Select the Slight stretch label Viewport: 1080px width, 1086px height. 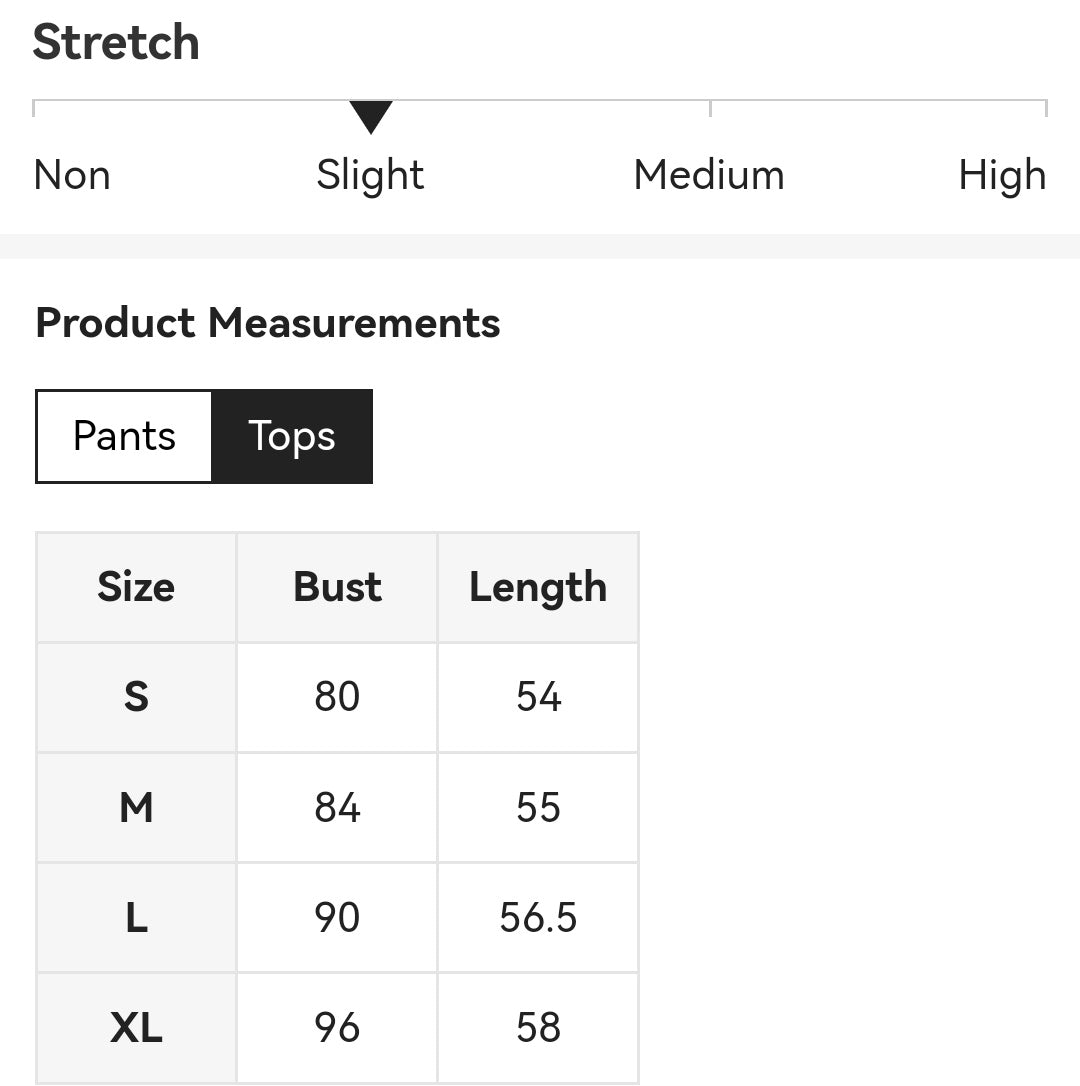coord(370,175)
